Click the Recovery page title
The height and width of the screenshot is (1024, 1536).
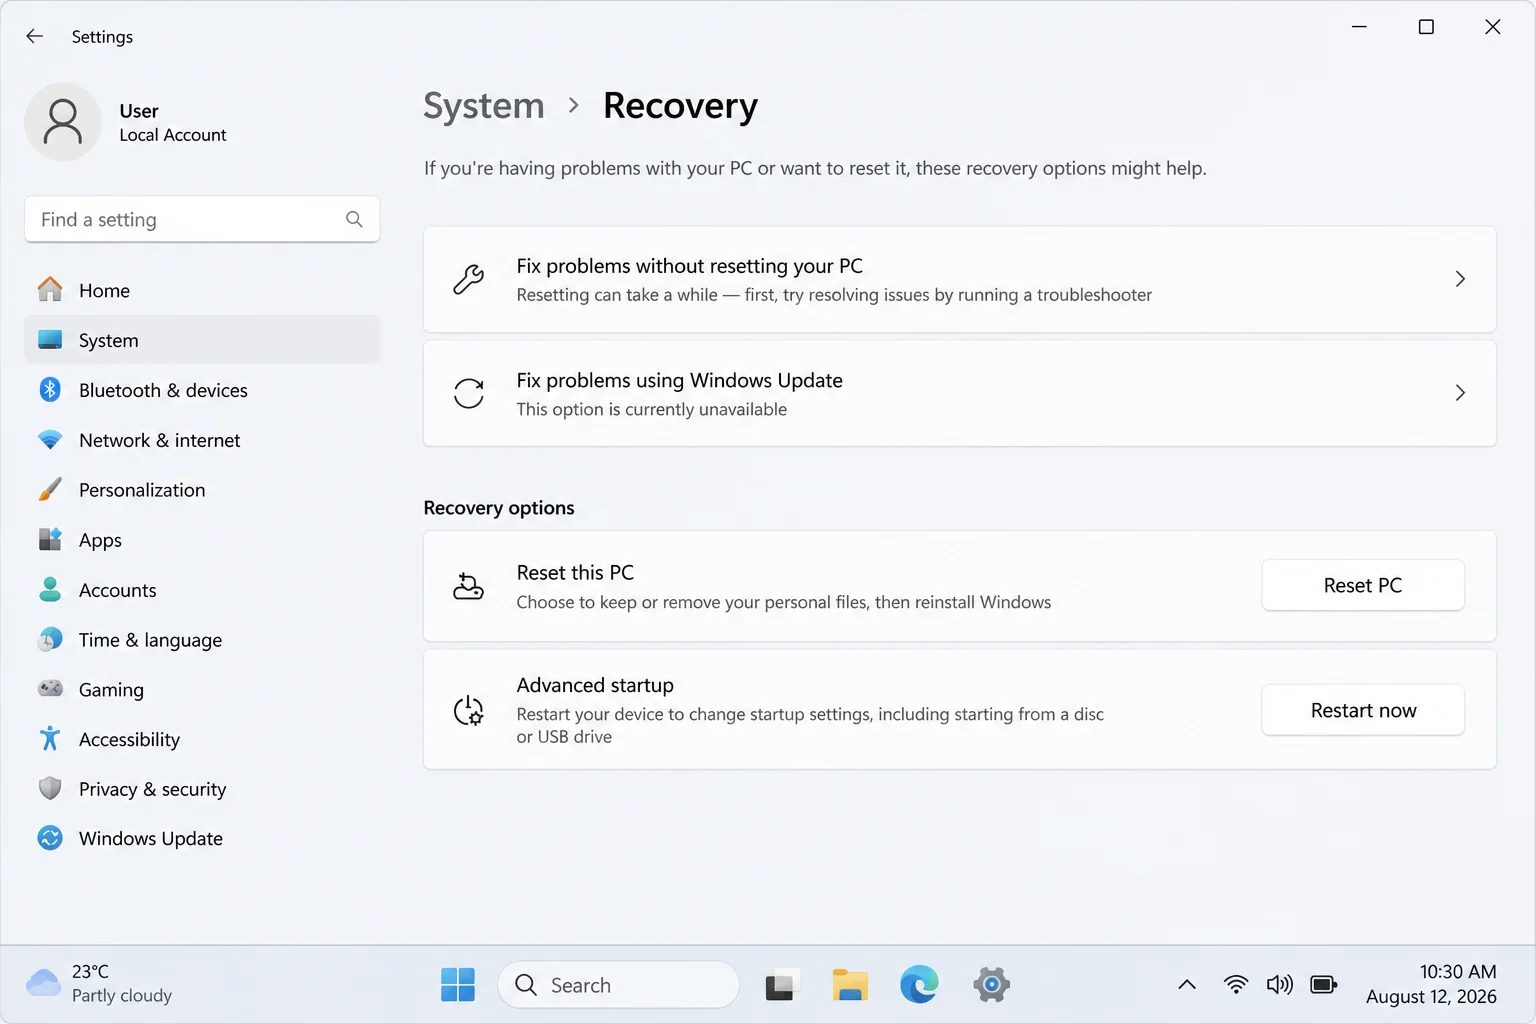tap(680, 106)
